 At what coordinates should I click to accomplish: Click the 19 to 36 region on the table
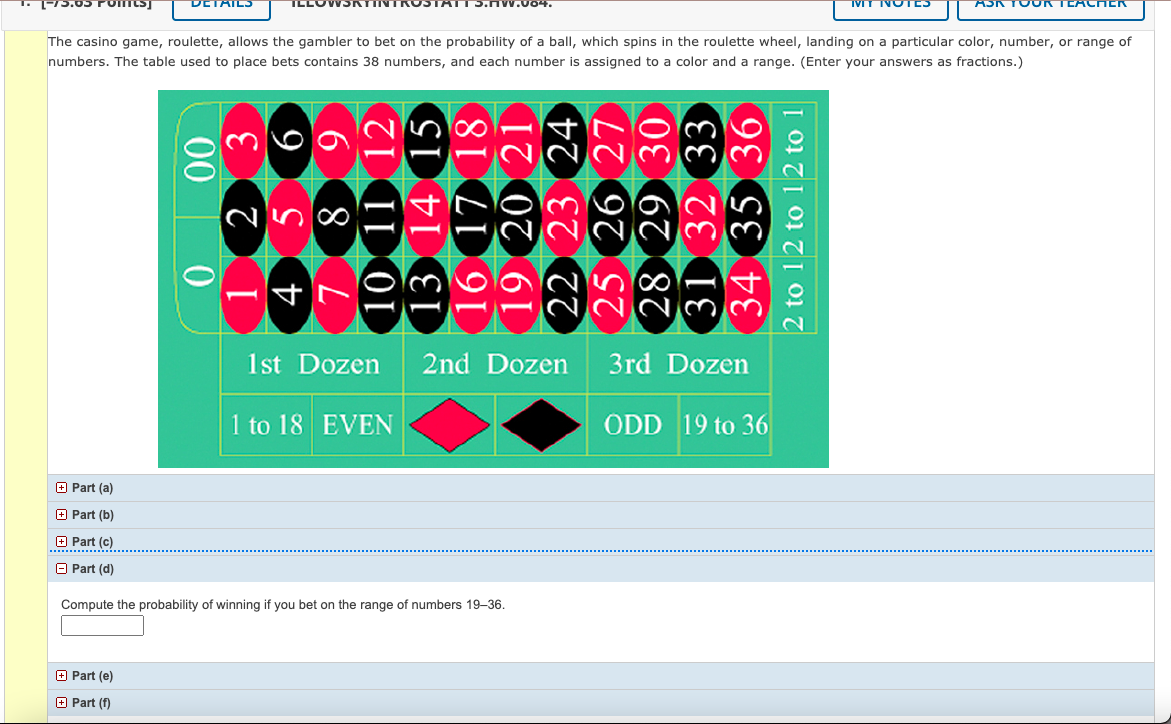point(724,425)
